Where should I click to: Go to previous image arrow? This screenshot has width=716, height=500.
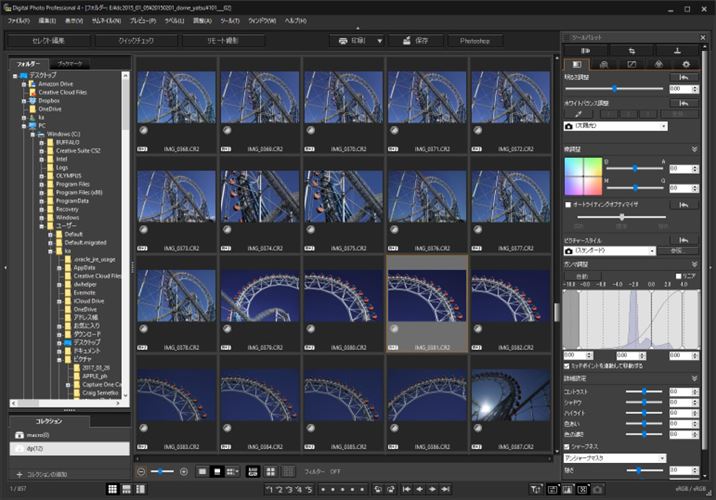pyautogui.click(x=419, y=489)
